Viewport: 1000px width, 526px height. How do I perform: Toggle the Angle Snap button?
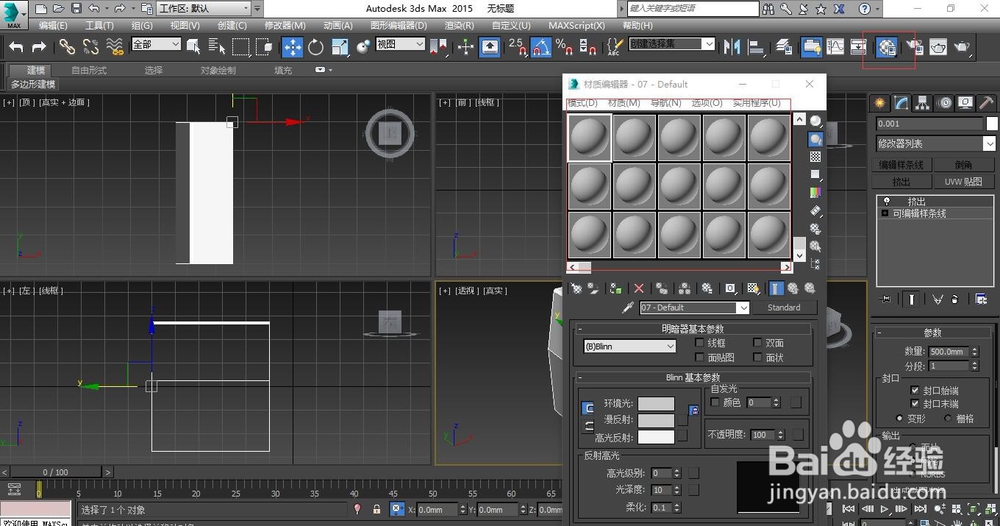(x=541, y=47)
